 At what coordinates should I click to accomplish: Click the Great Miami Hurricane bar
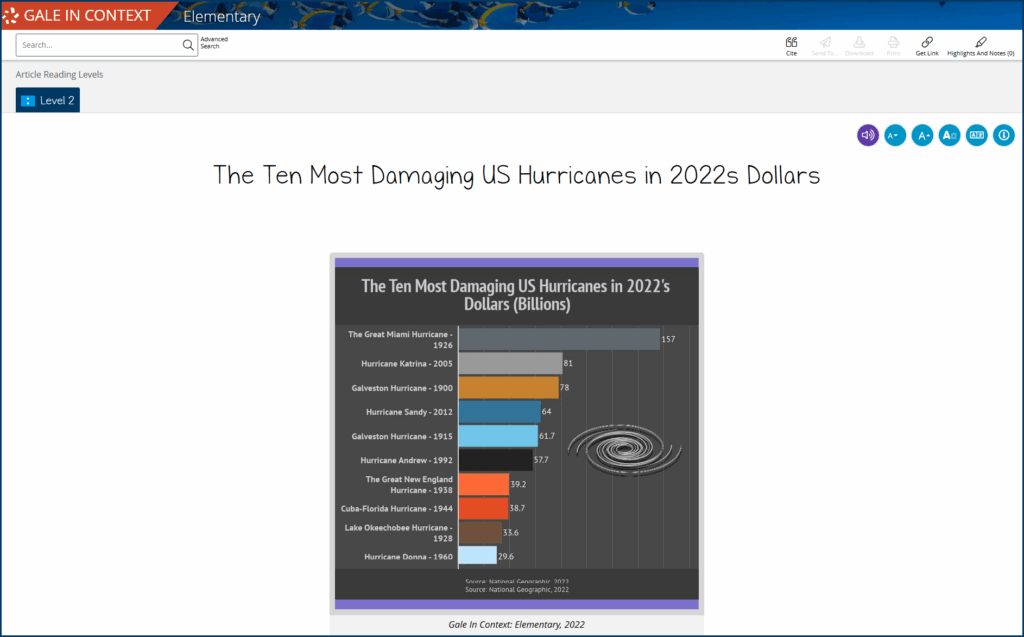click(x=559, y=339)
